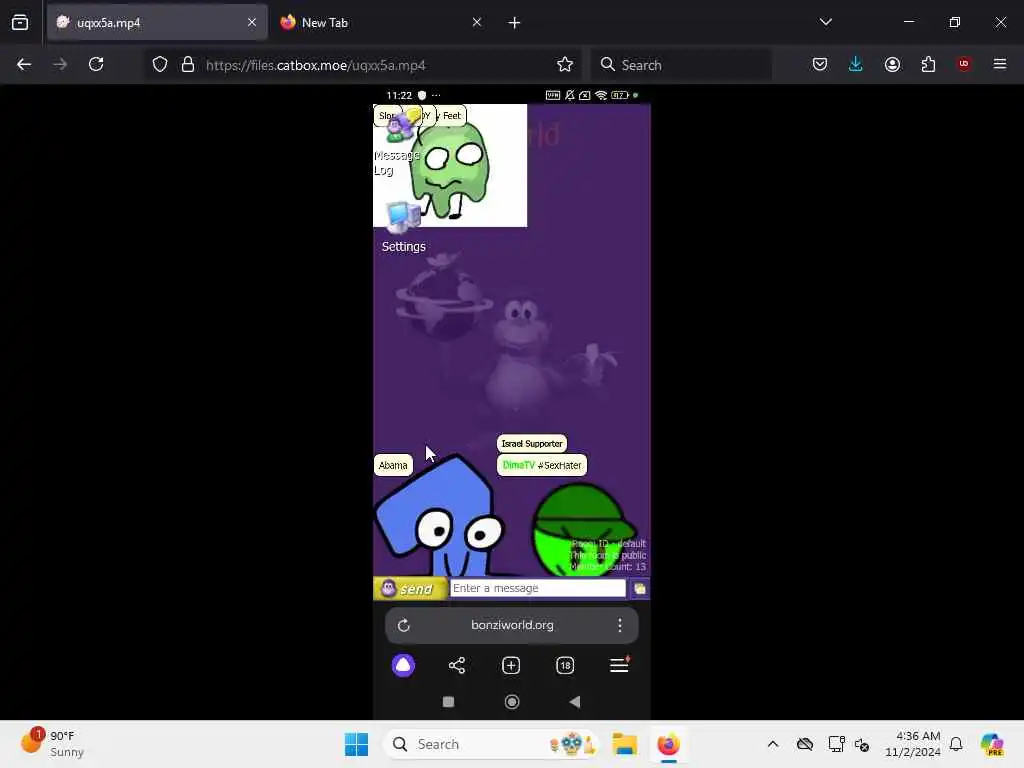The height and width of the screenshot is (768, 1024).
Task: Open the phone browser three-dot menu
Action: [620, 626]
